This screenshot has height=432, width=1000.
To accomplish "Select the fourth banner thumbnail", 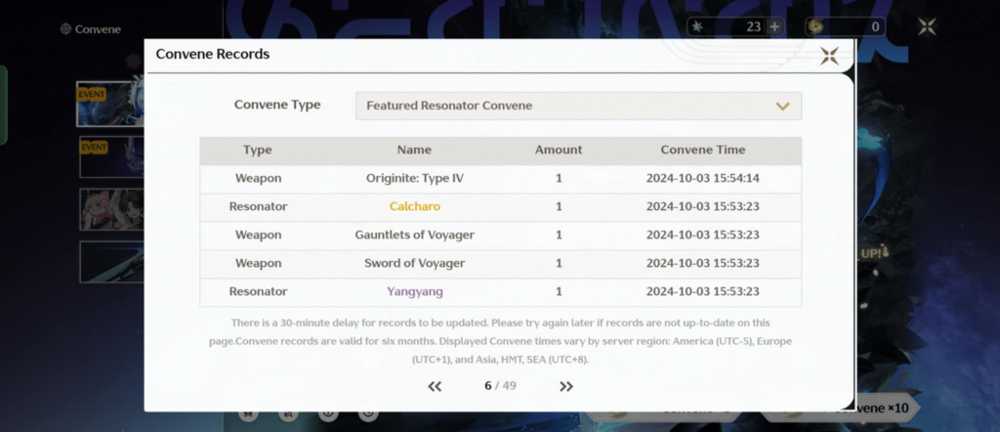I will pos(110,262).
